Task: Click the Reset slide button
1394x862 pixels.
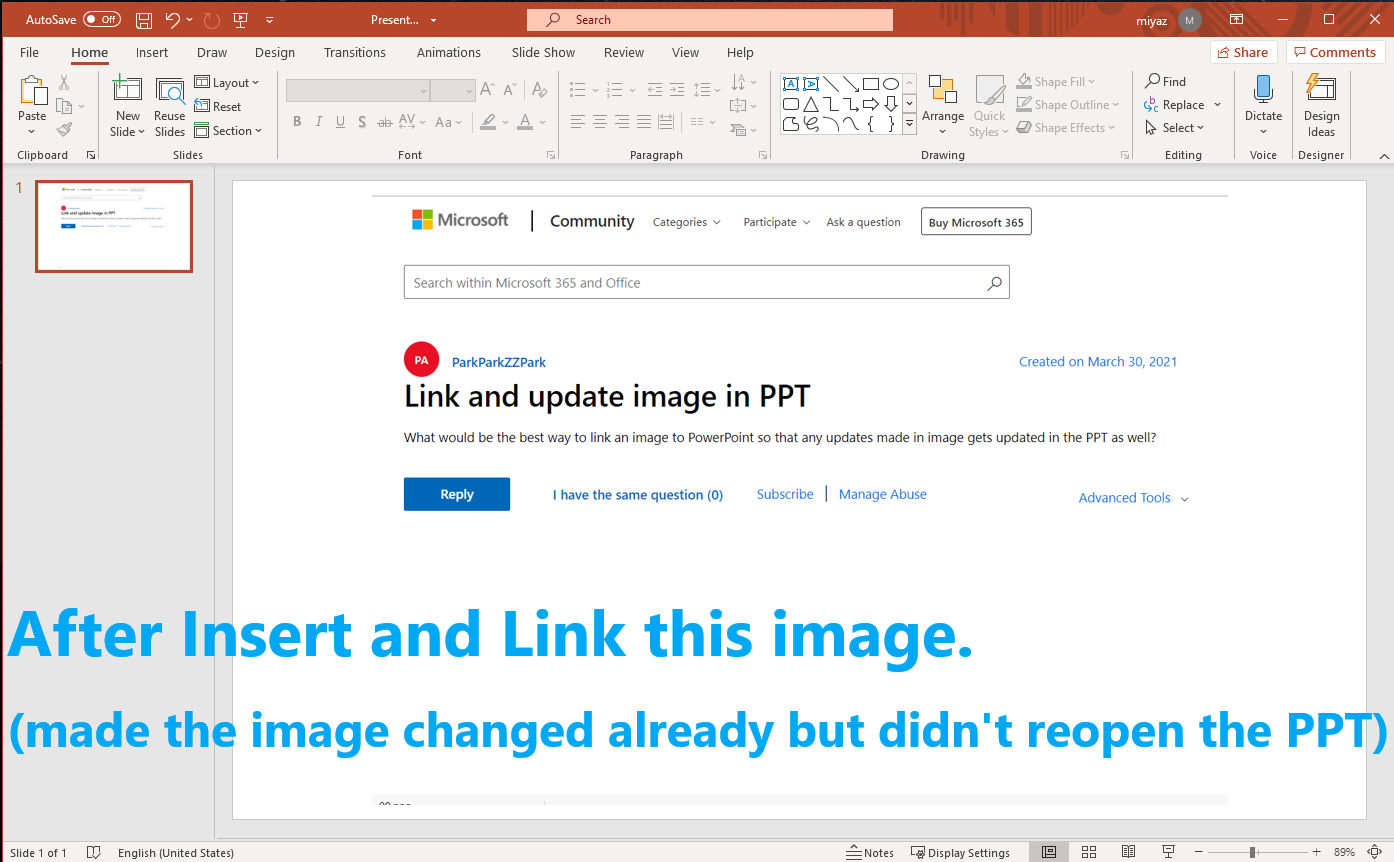Action: 218,107
